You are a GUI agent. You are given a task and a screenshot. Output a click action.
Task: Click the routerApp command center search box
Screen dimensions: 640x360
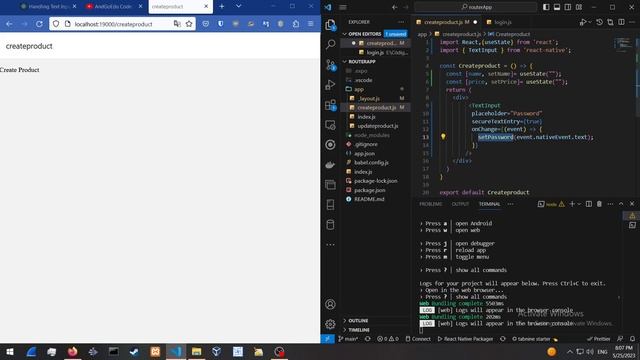coord(476,7)
